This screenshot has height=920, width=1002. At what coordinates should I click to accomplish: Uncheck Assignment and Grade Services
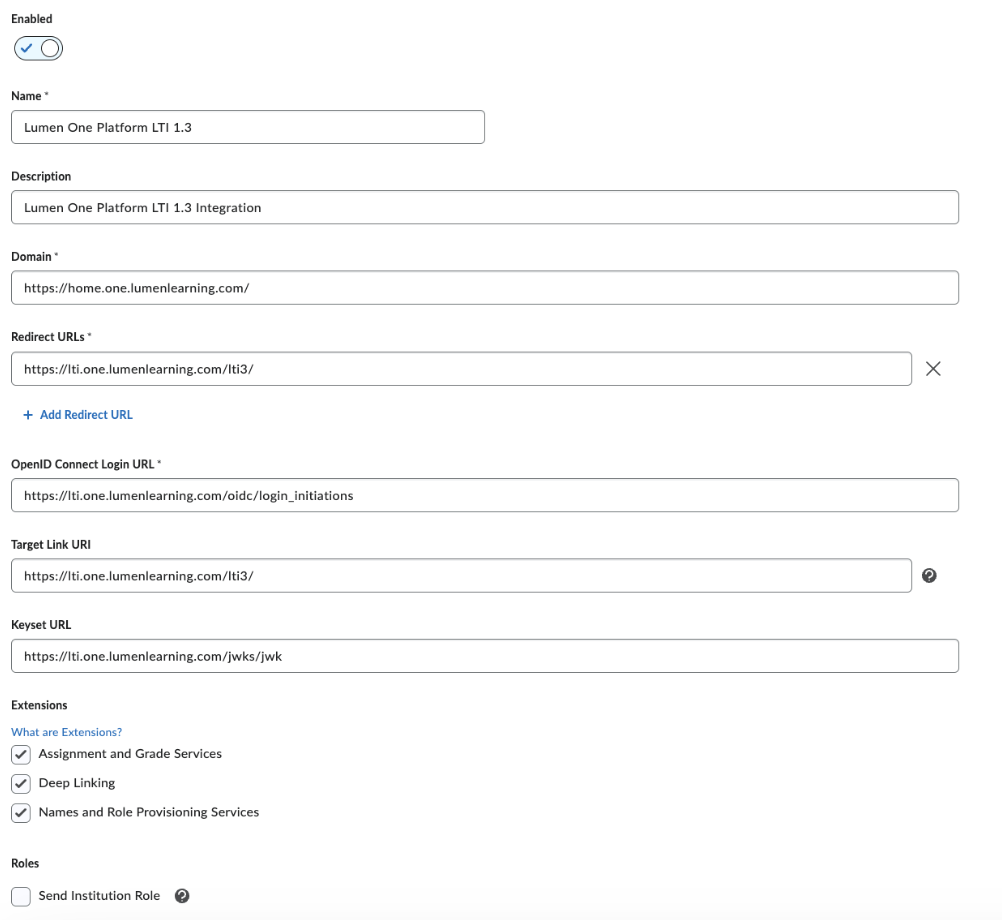pos(21,754)
